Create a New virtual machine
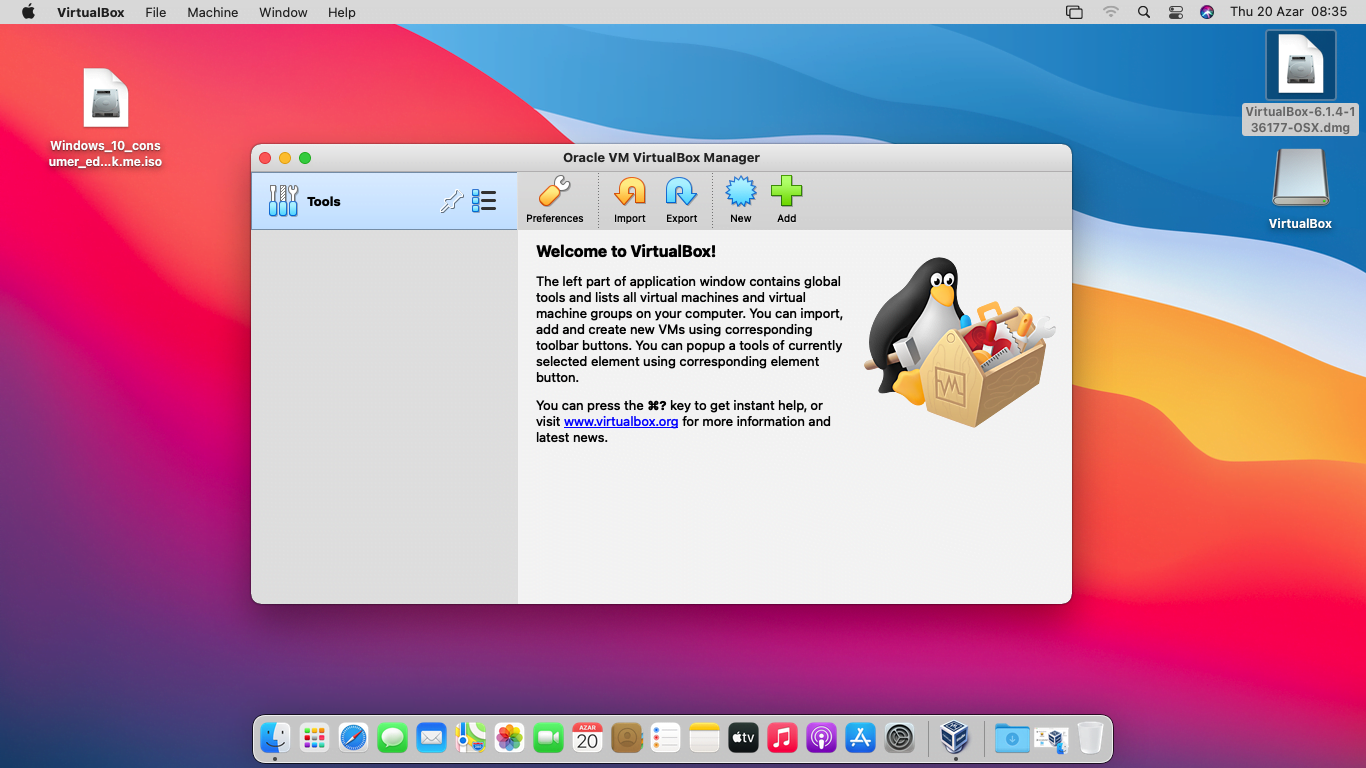Screen dimensions: 1366x768 (x=740, y=200)
